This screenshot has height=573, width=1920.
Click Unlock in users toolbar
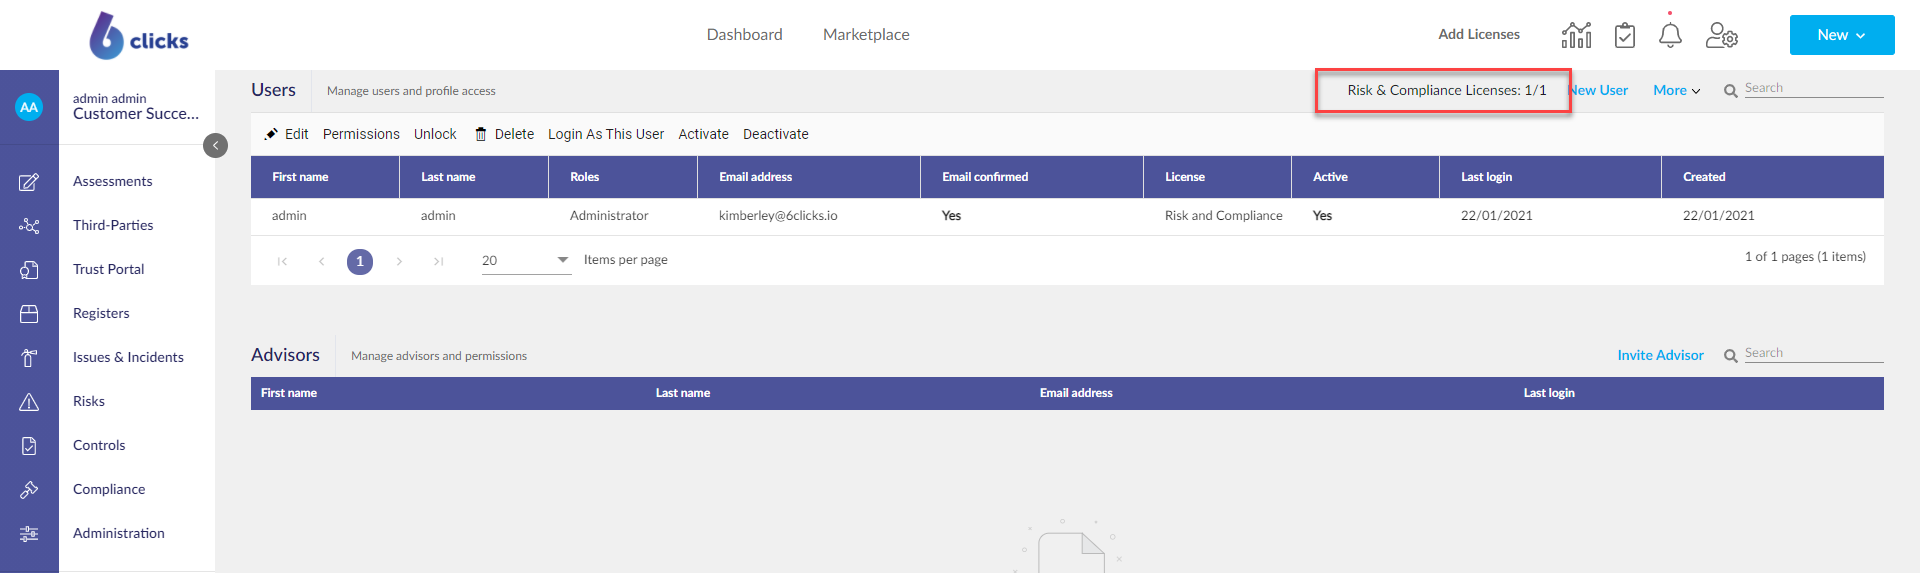[x=435, y=134]
